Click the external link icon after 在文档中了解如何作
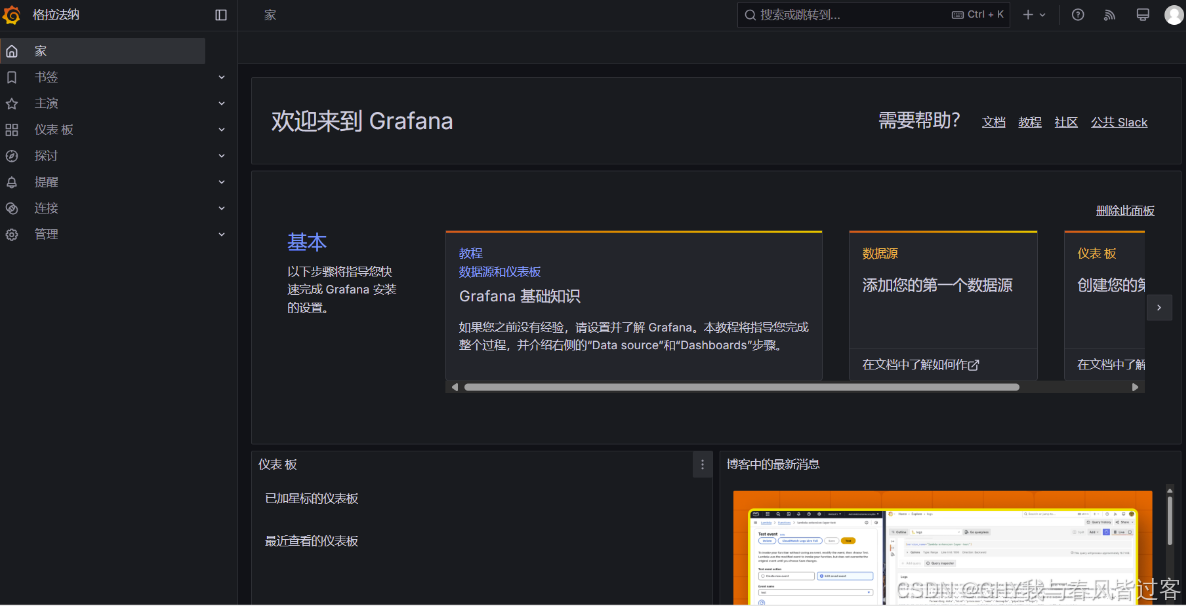 click(973, 366)
